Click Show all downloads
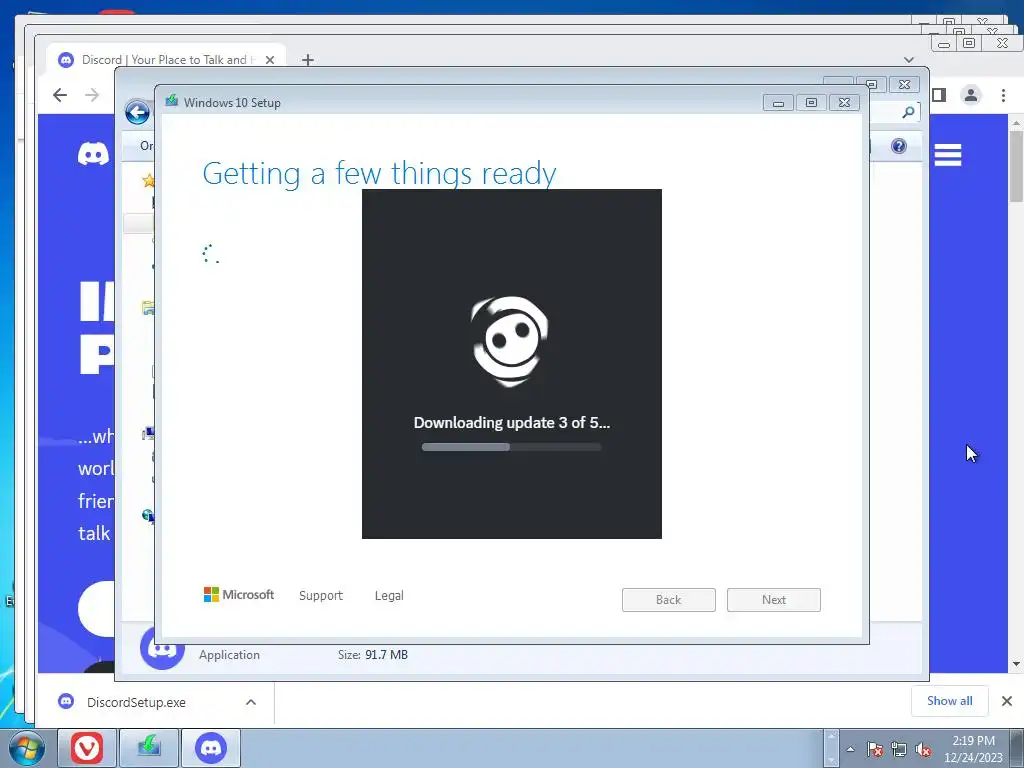This screenshot has height=768, width=1024. pos(950,701)
